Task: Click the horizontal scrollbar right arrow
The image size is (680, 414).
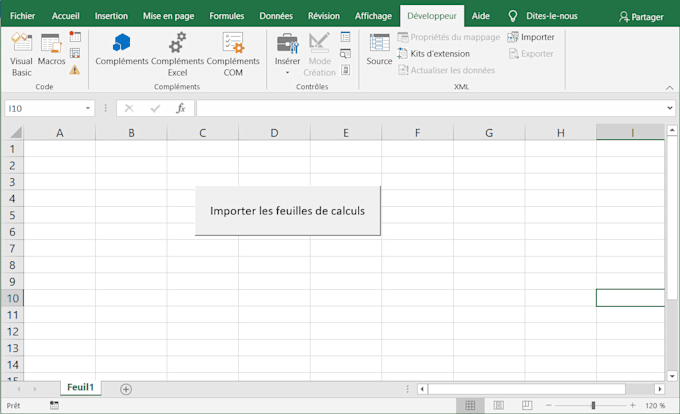Action: click(x=660, y=389)
